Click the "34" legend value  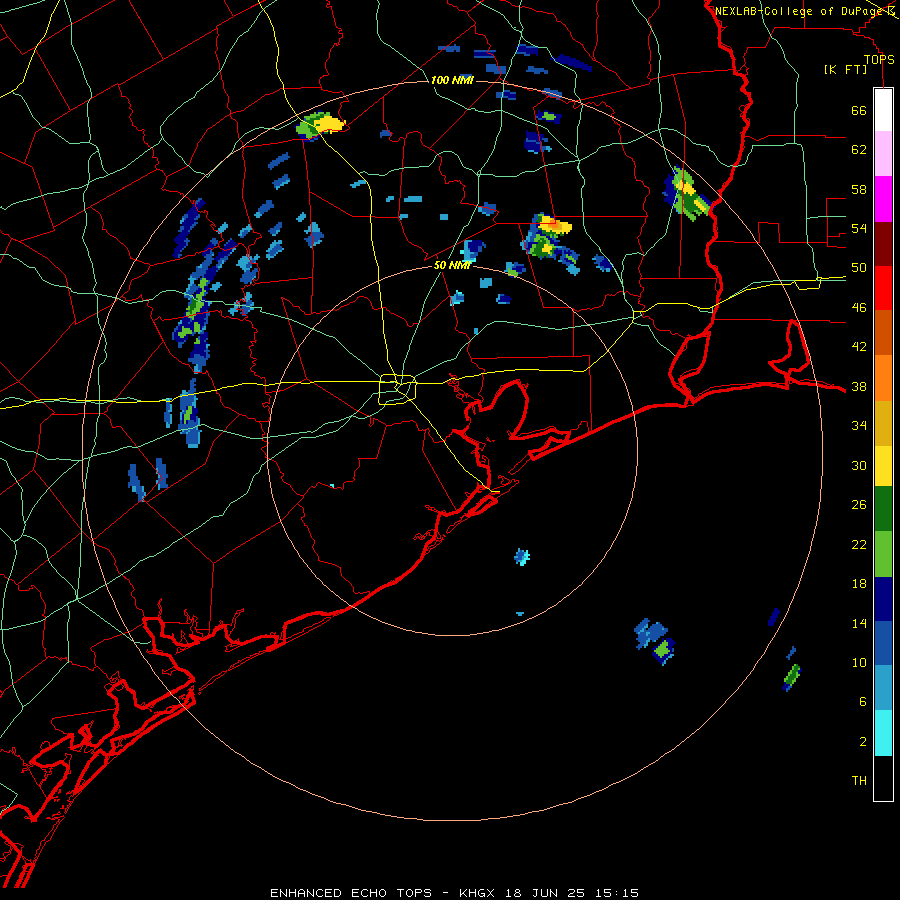coord(859,426)
